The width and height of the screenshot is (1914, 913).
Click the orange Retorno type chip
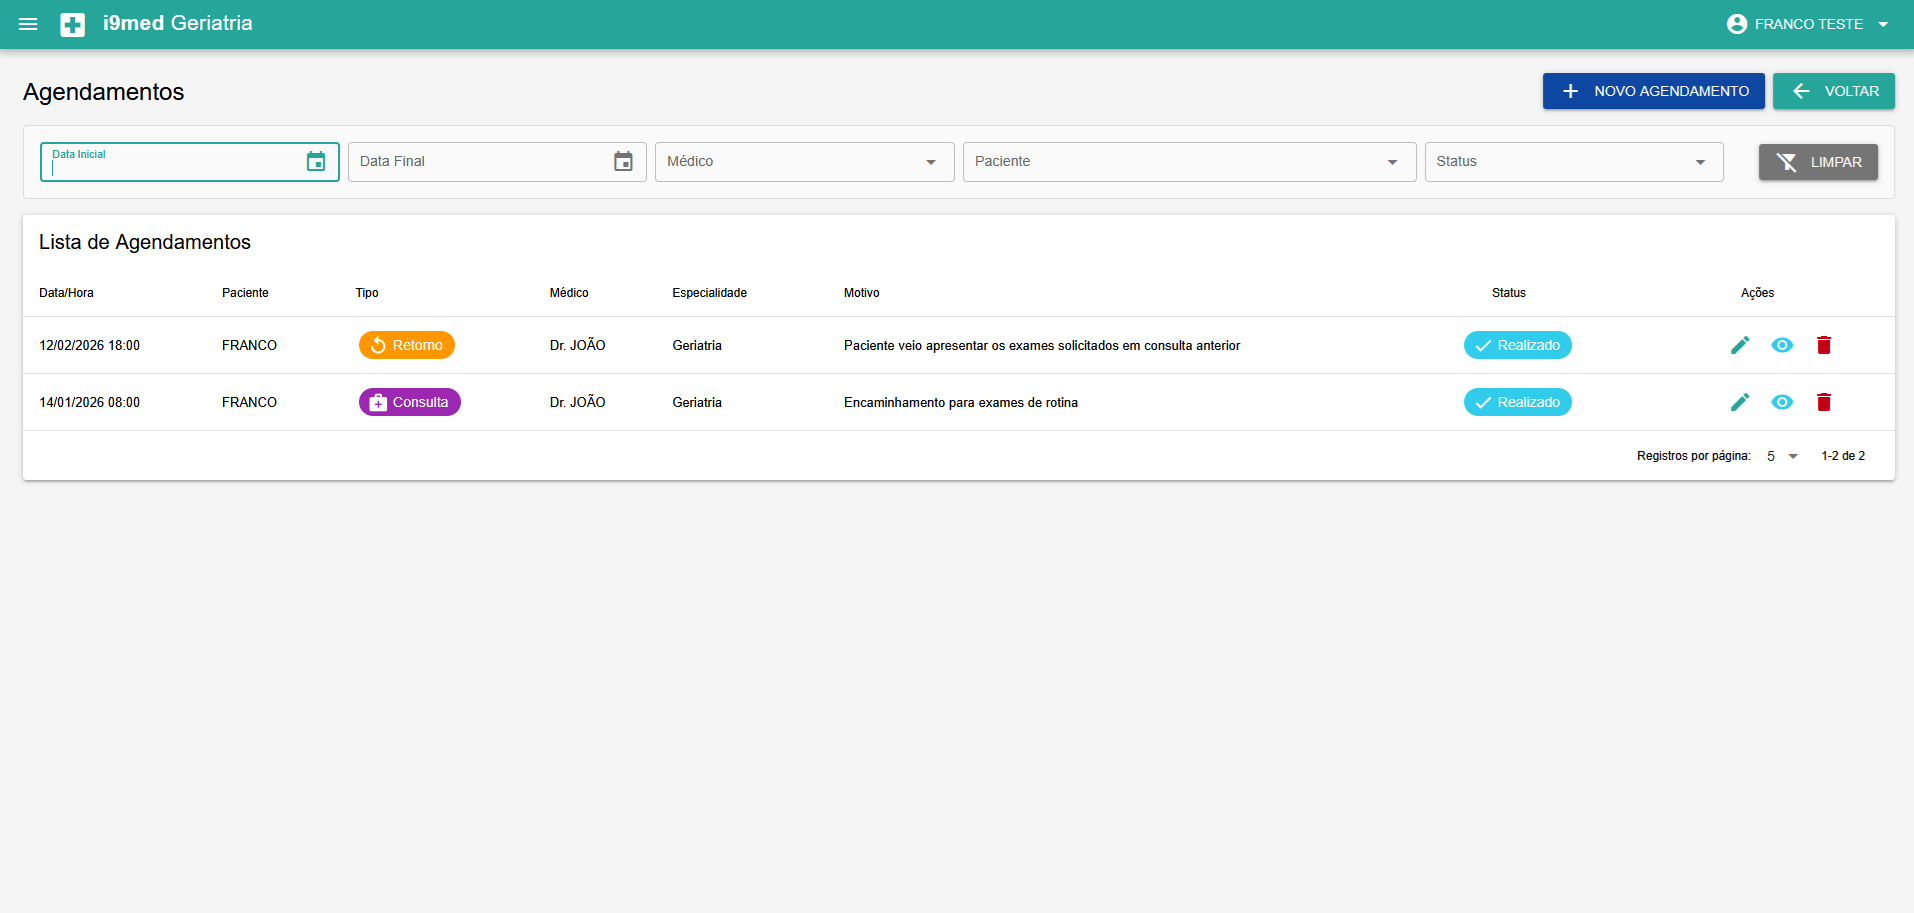[x=407, y=345]
